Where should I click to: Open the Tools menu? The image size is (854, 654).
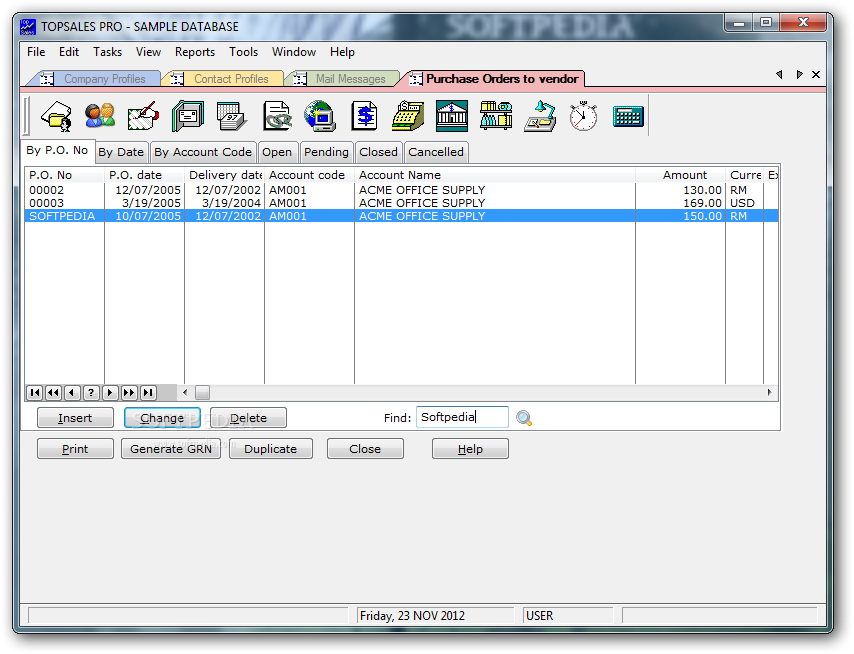coord(243,52)
